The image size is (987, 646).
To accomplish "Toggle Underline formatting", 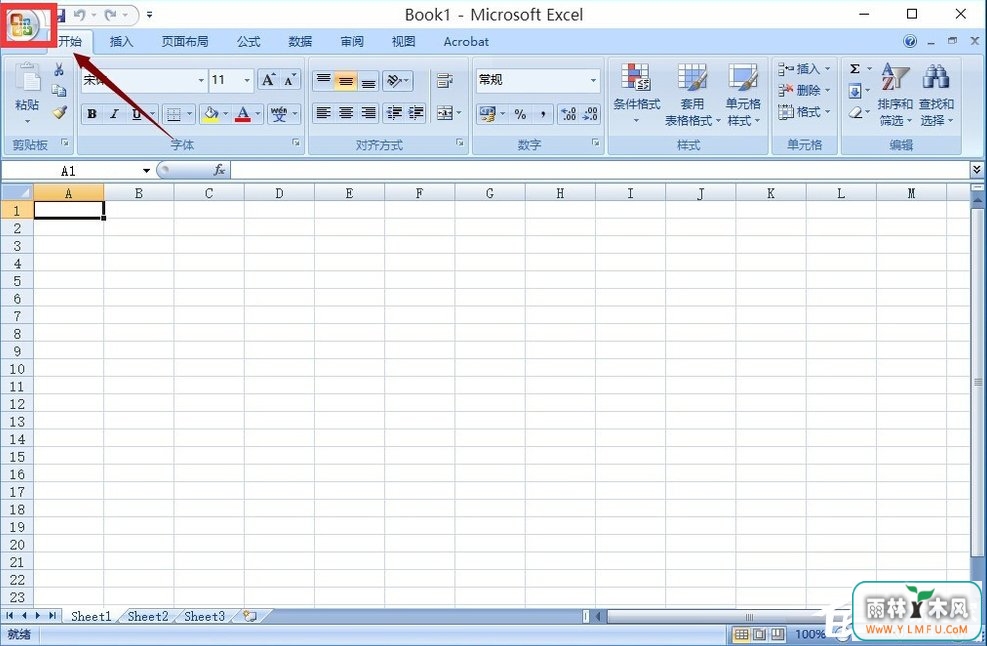I will (x=136, y=114).
